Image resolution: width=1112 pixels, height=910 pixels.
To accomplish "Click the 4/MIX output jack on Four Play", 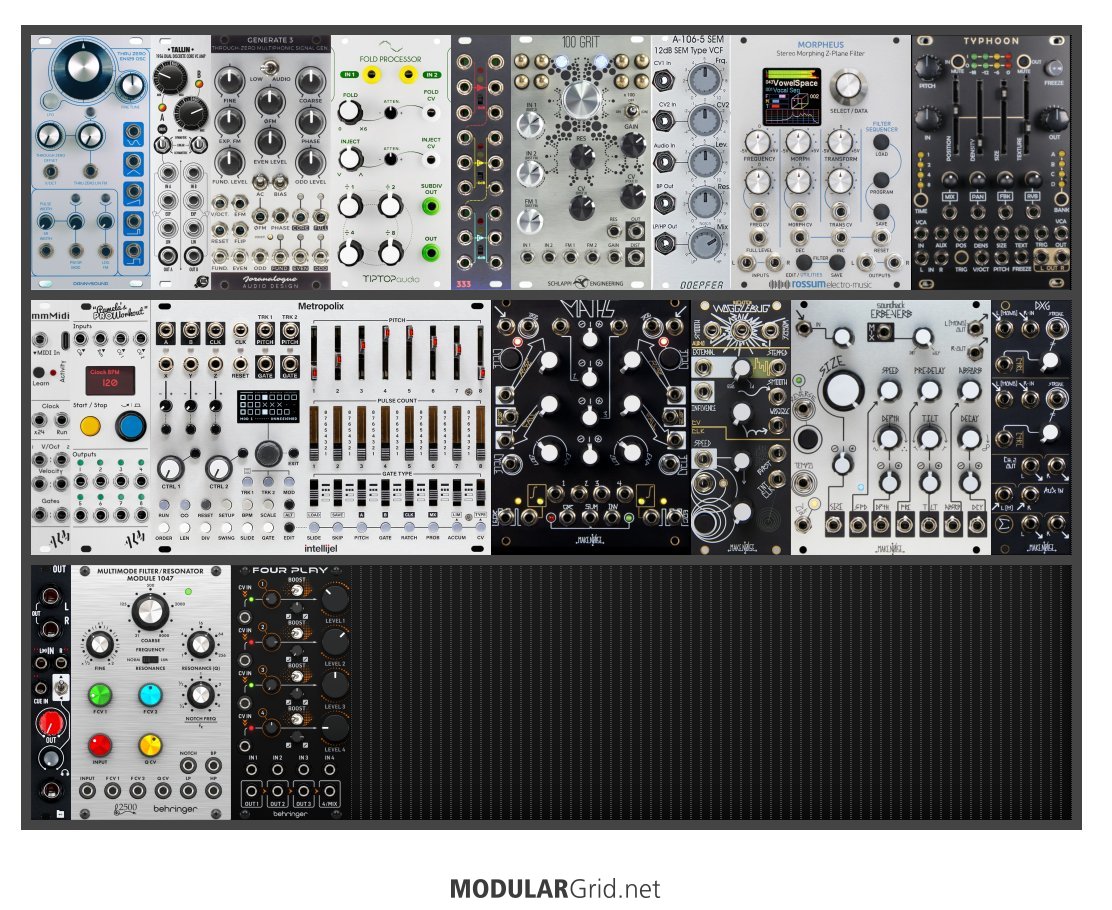I will coord(329,792).
